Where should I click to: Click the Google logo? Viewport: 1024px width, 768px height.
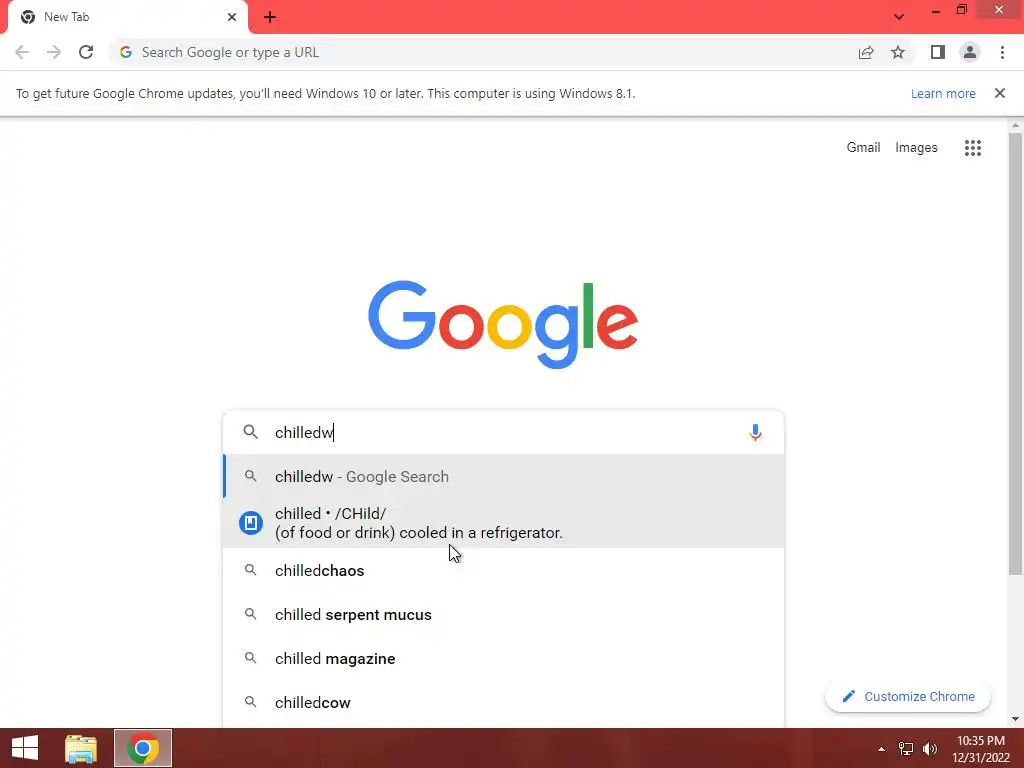503,325
